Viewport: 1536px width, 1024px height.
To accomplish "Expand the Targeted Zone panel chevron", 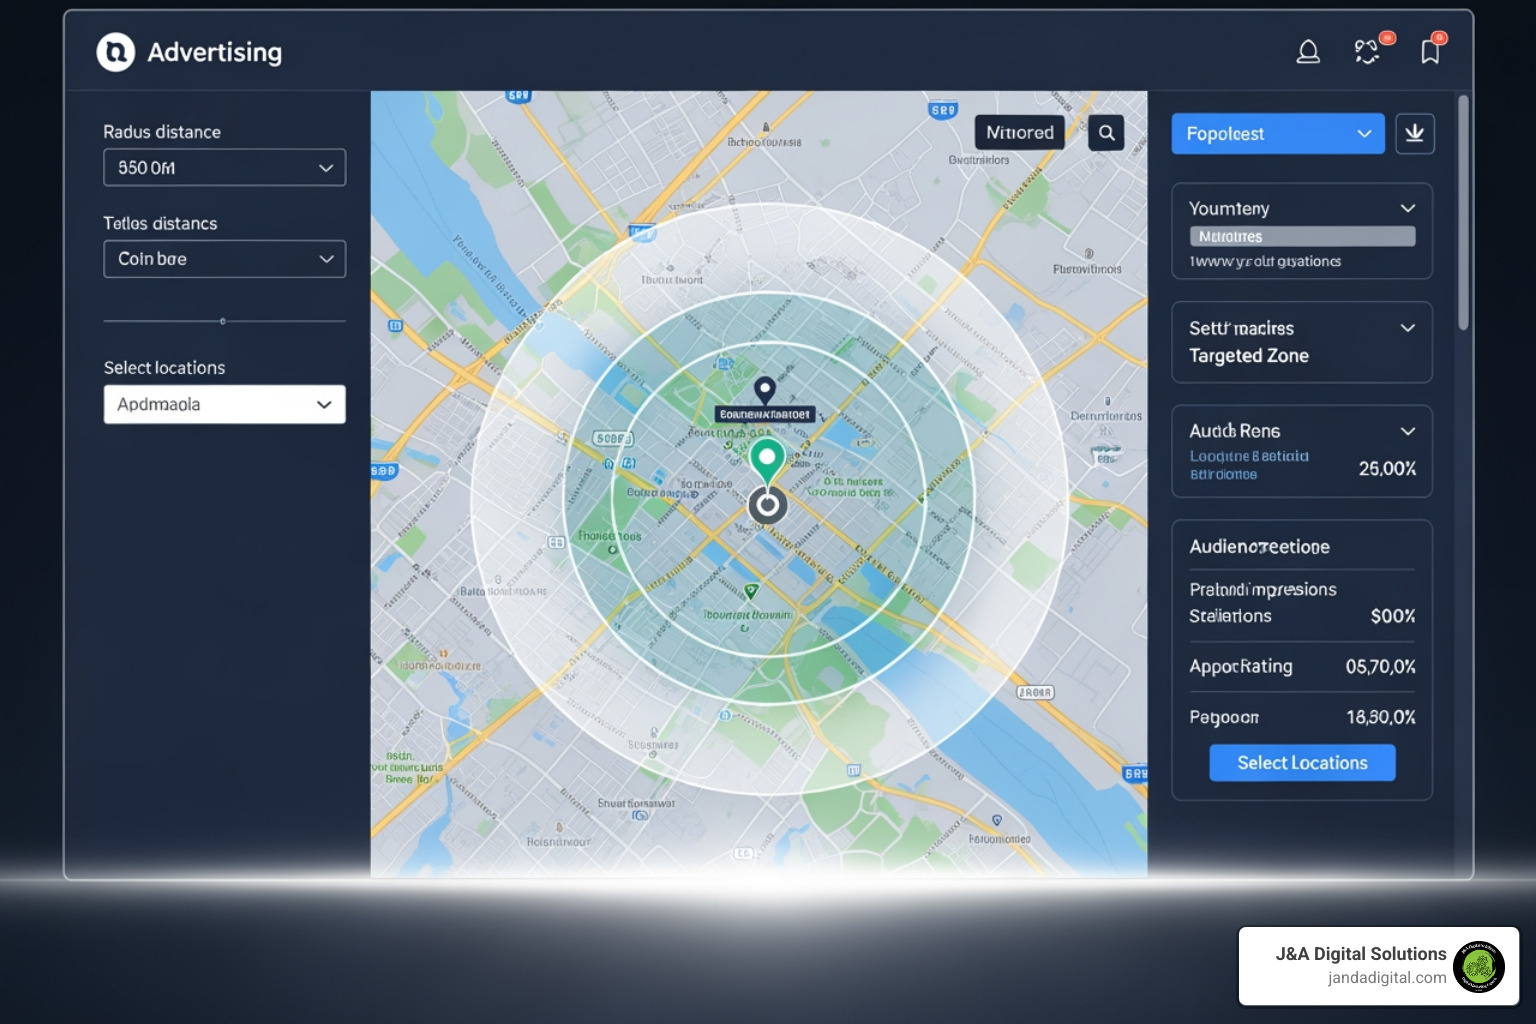I will 1408,328.
